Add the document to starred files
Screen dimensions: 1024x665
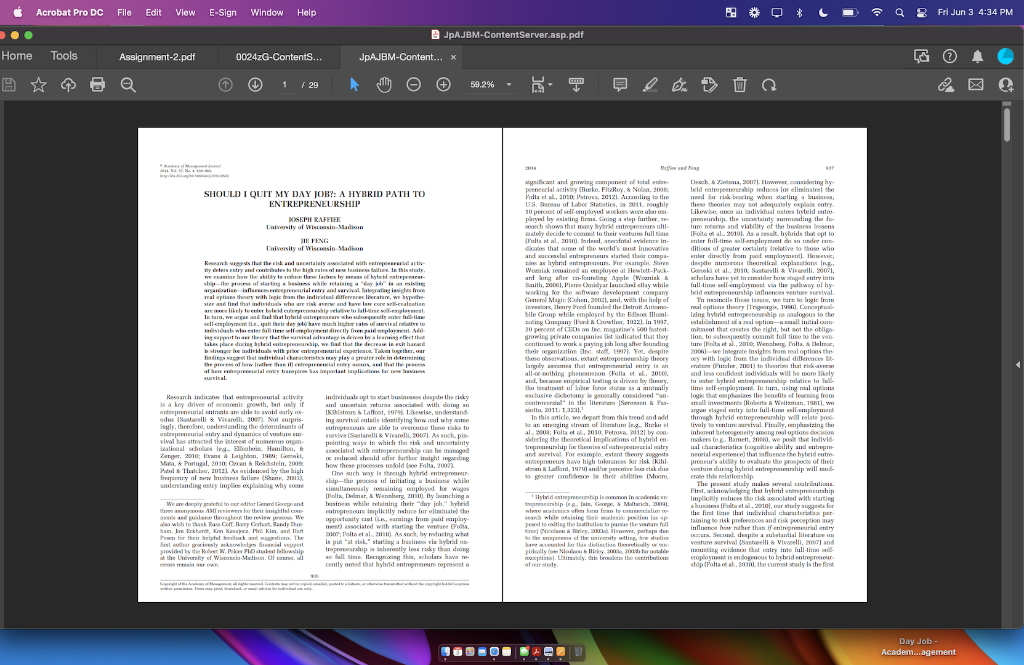tap(39, 85)
